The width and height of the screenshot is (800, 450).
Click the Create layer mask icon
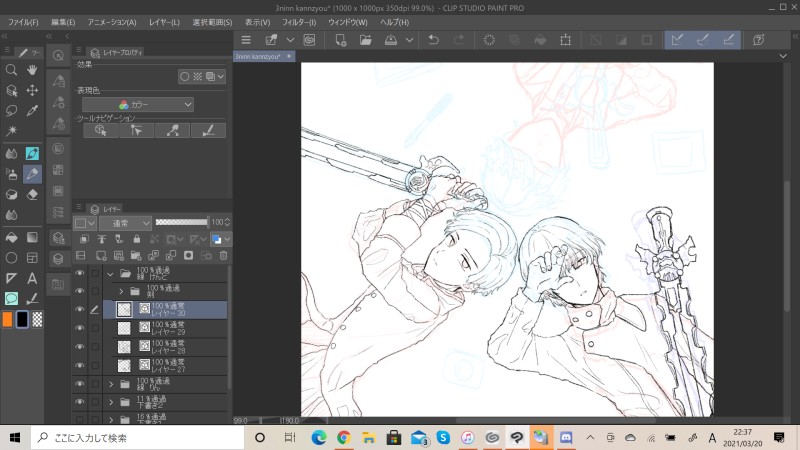pyautogui.click(x=188, y=255)
